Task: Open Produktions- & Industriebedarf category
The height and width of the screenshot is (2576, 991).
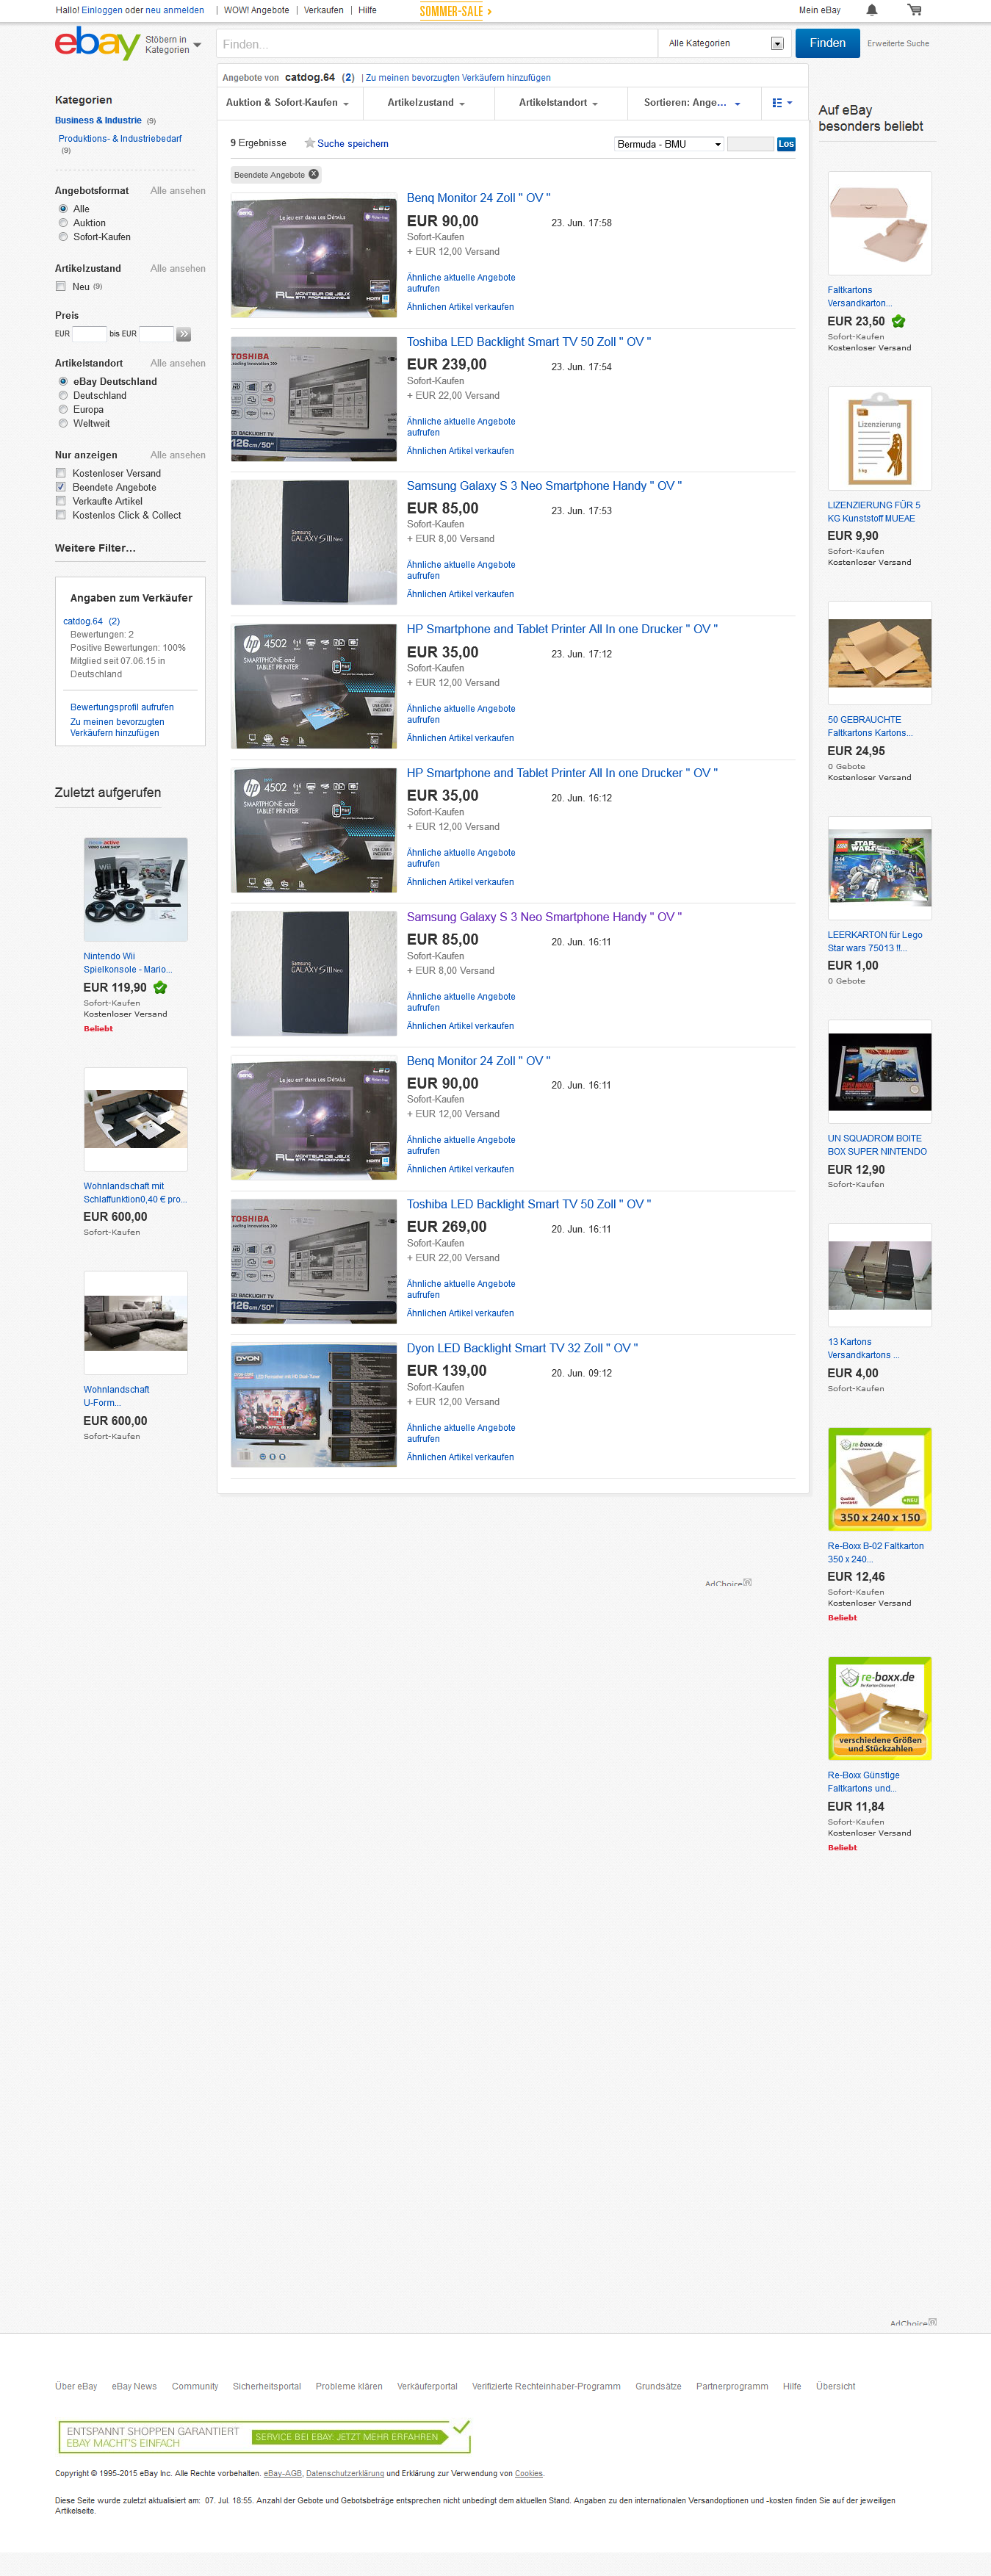Action: [120, 139]
